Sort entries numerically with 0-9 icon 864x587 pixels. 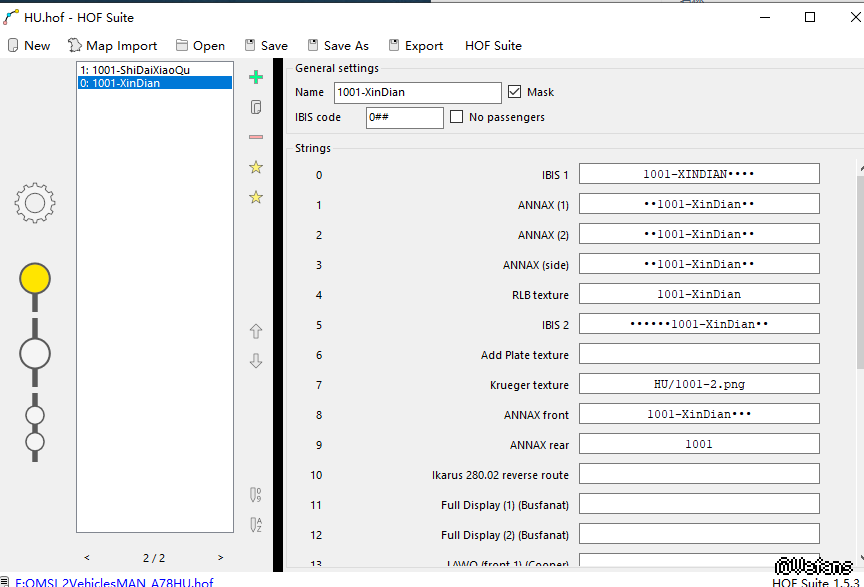pyautogui.click(x=256, y=494)
